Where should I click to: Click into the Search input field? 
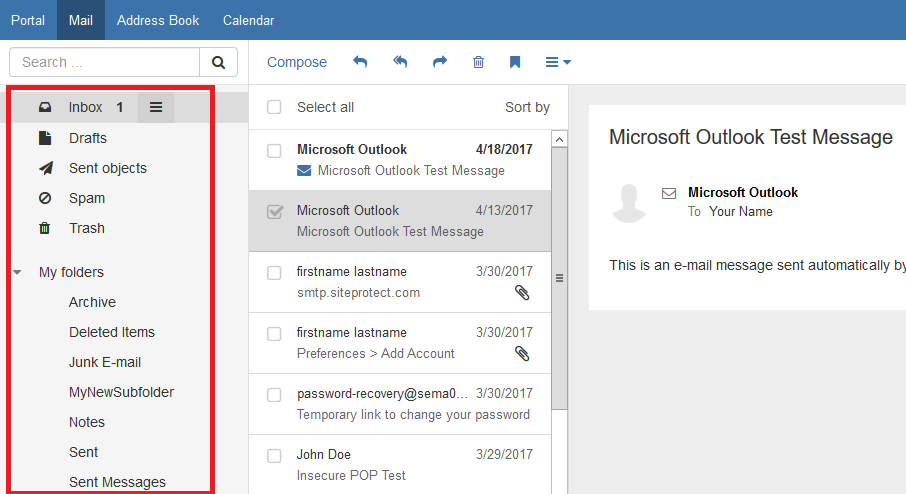(x=105, y=62)
